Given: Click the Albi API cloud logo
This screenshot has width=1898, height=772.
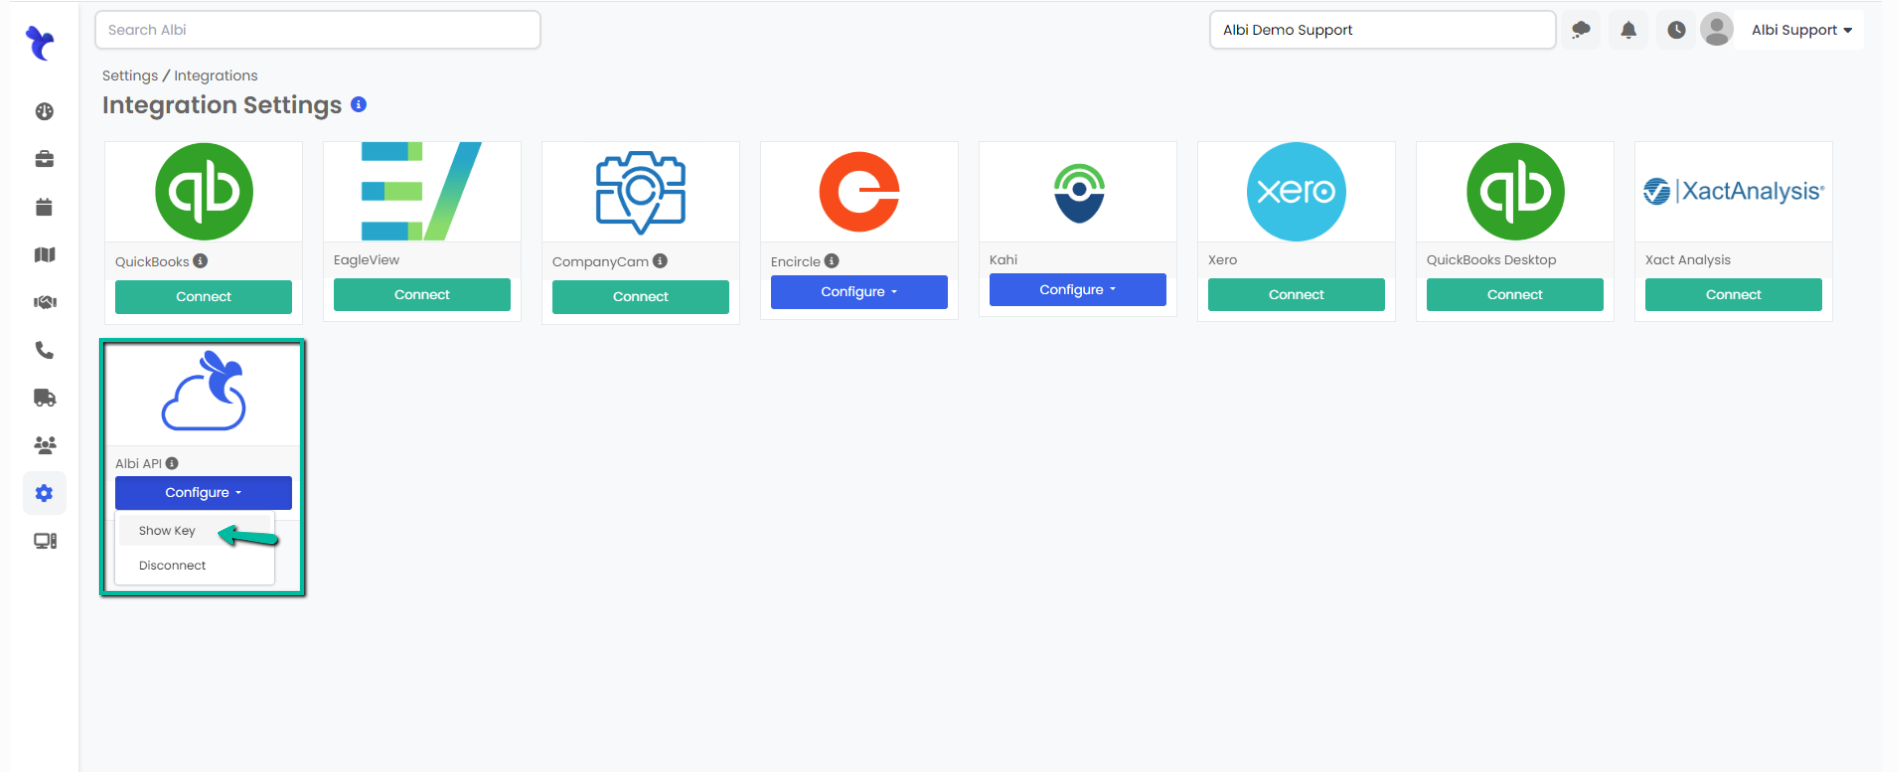Looking at the screenshot, I should (204, 391).
